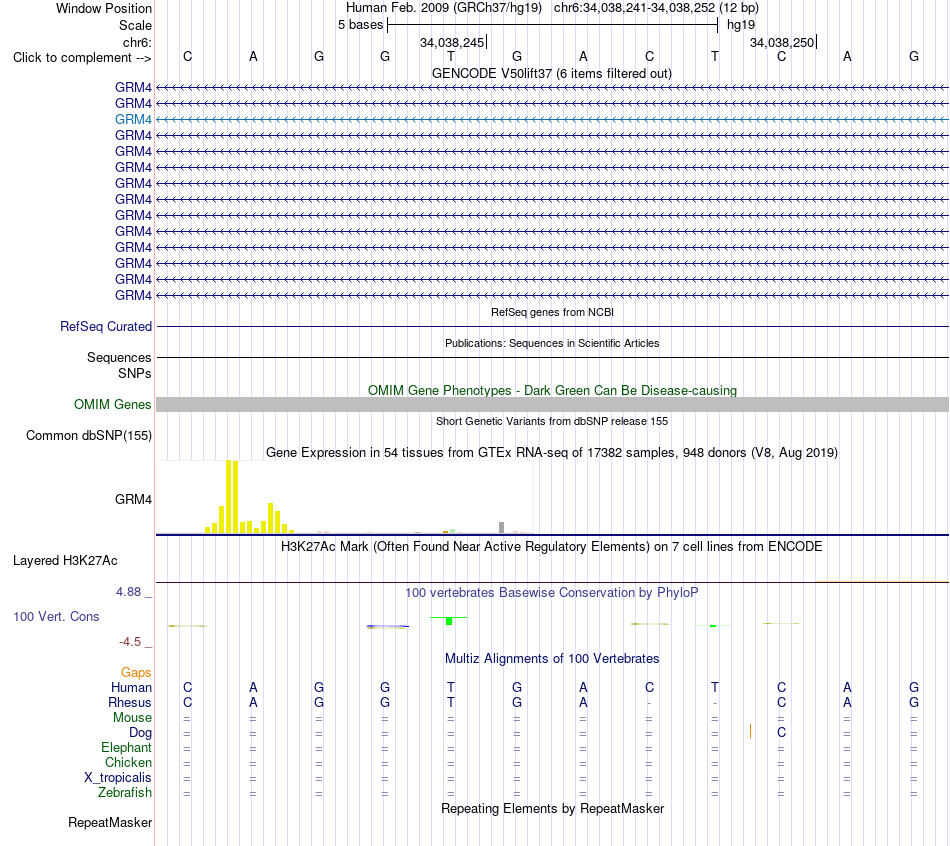Click the 'Chicken' species label
This screenshot has width=950, height=846.
click(x=128, y=762)
